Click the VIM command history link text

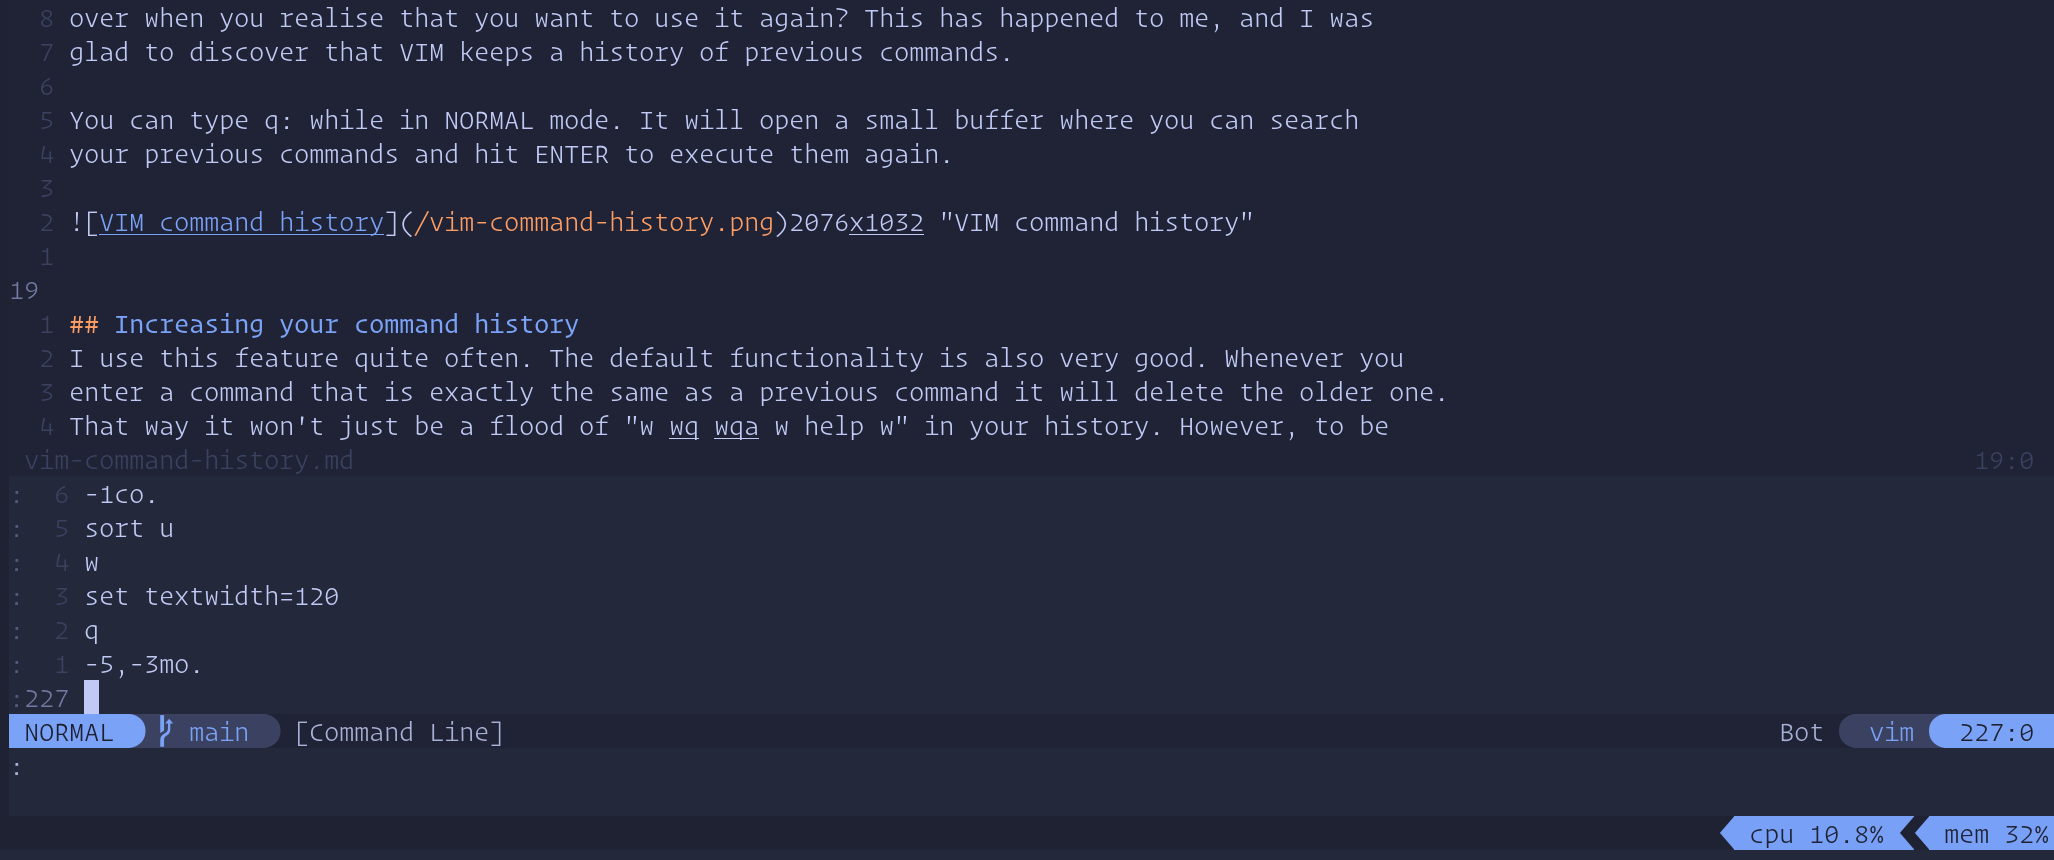pos(242,222)
